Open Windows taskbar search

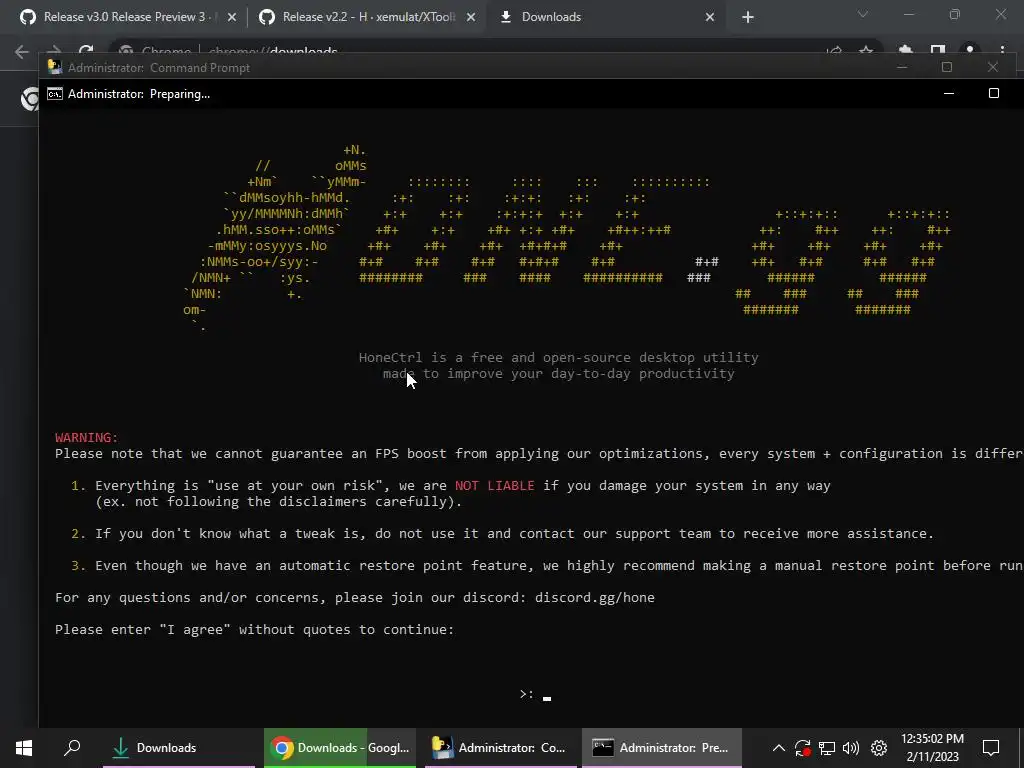[72, 748]
